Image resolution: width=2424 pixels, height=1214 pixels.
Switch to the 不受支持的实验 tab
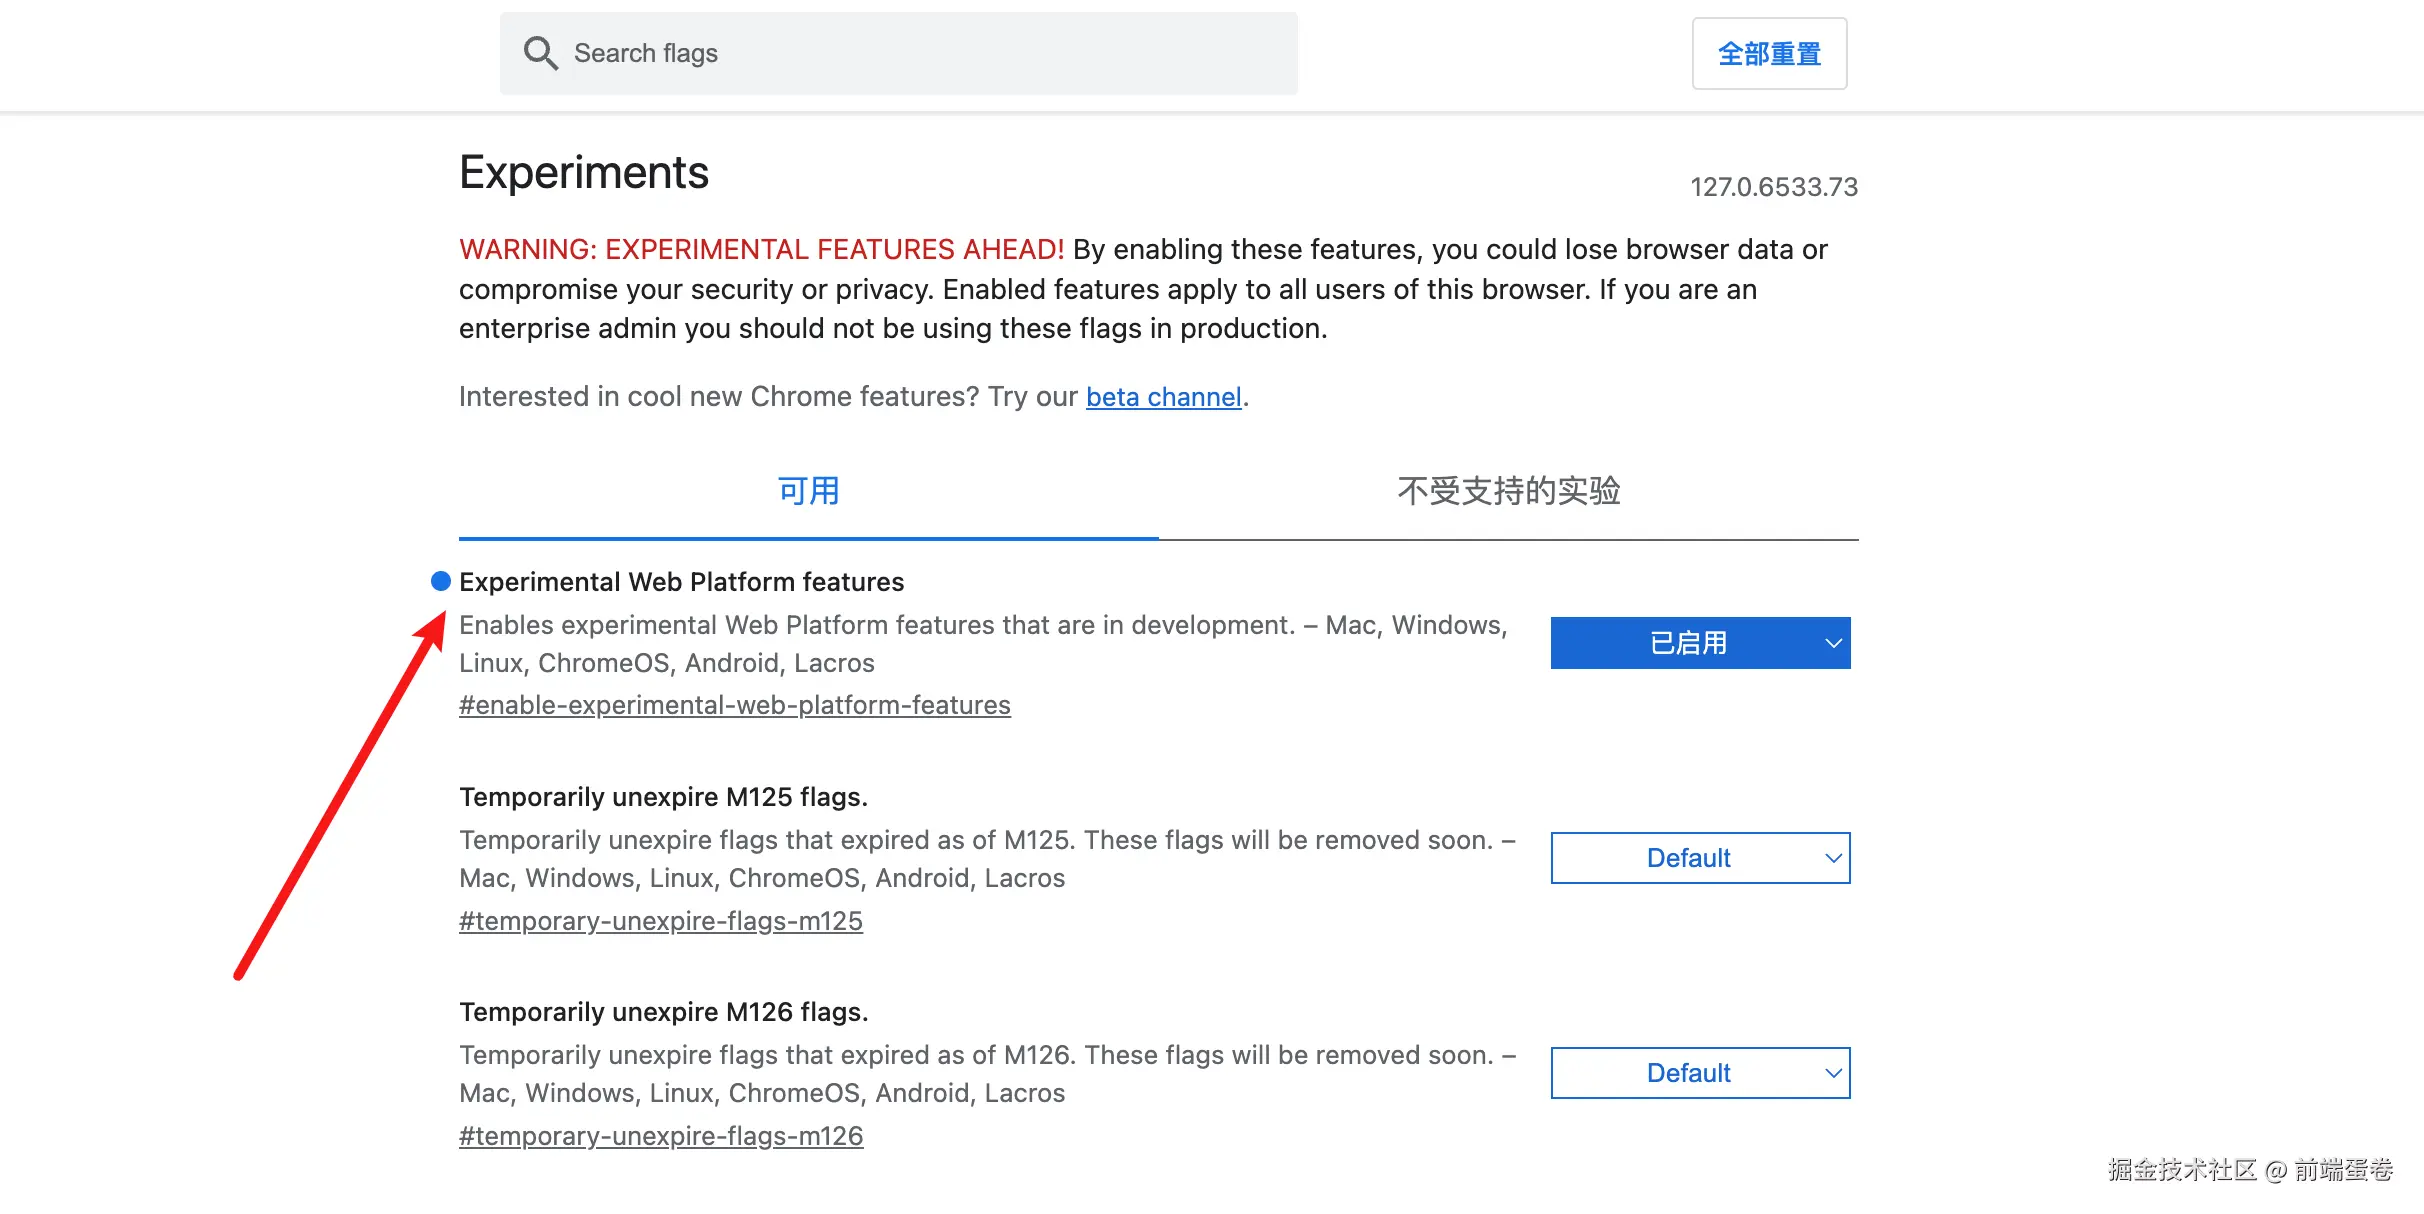tap(1508, 491)
